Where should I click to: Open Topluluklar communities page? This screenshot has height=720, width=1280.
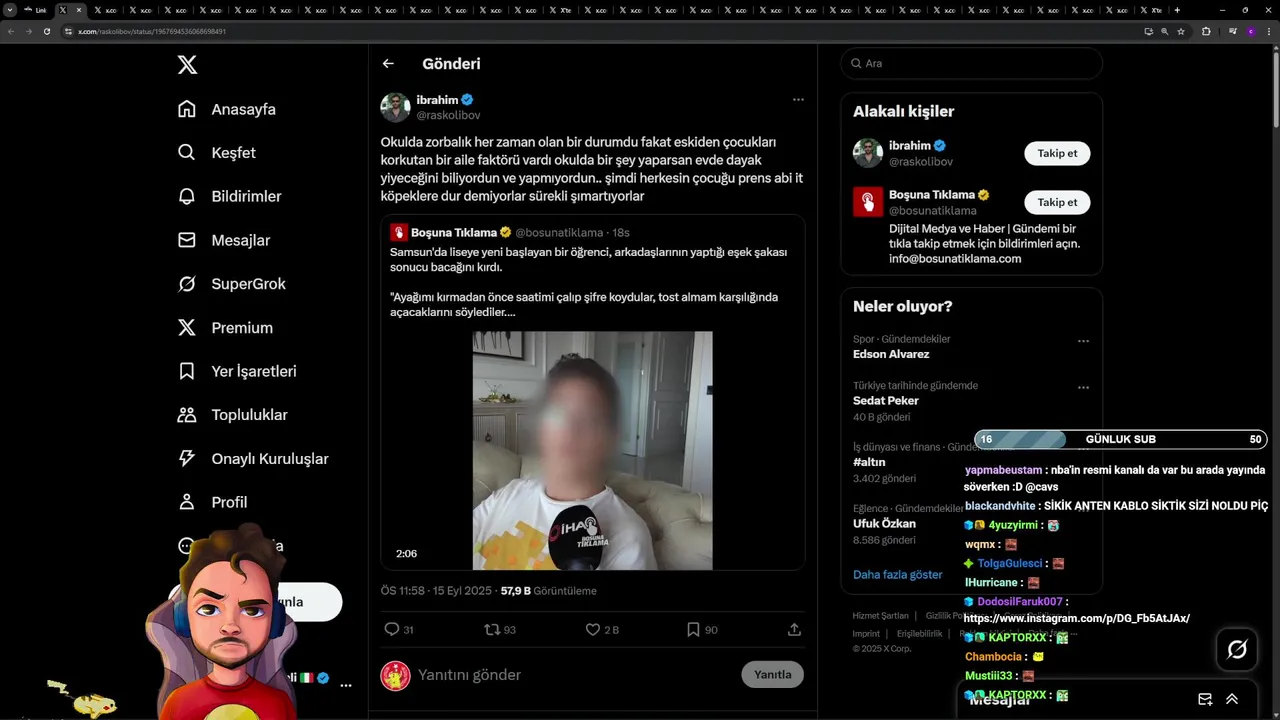(232, 415)
